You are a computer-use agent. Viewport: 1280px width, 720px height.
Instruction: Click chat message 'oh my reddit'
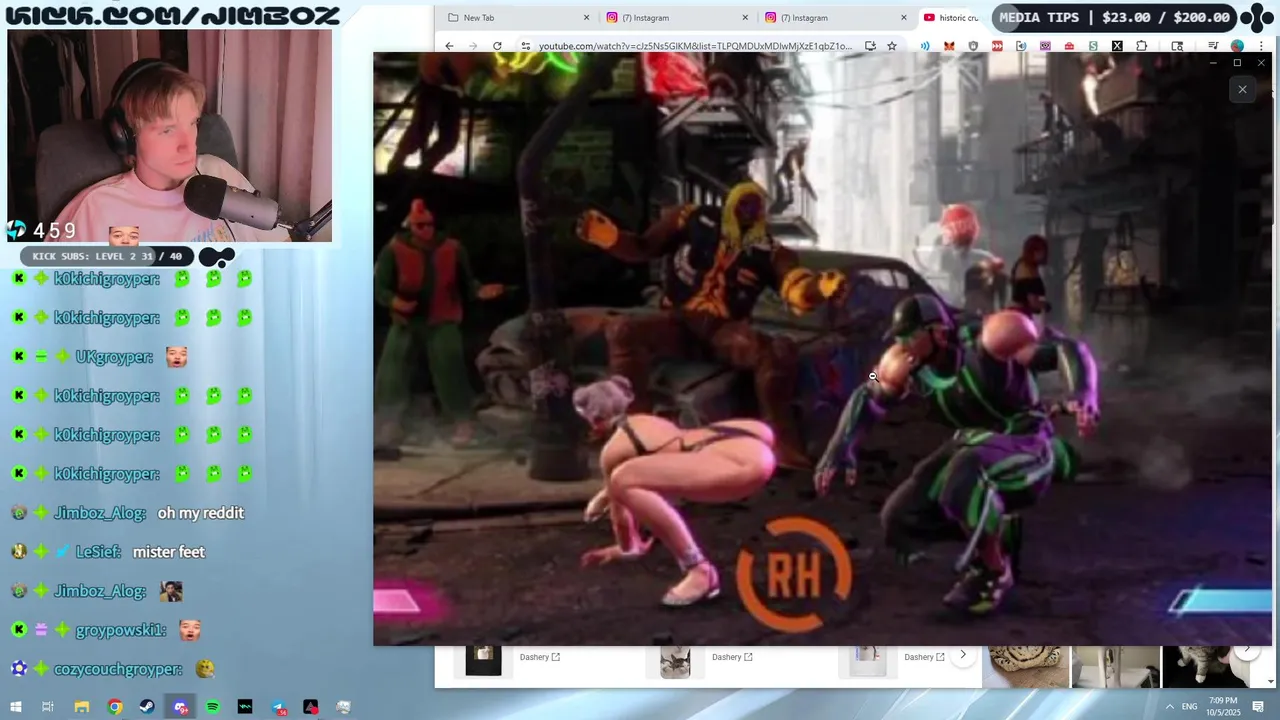pos(201,513)
